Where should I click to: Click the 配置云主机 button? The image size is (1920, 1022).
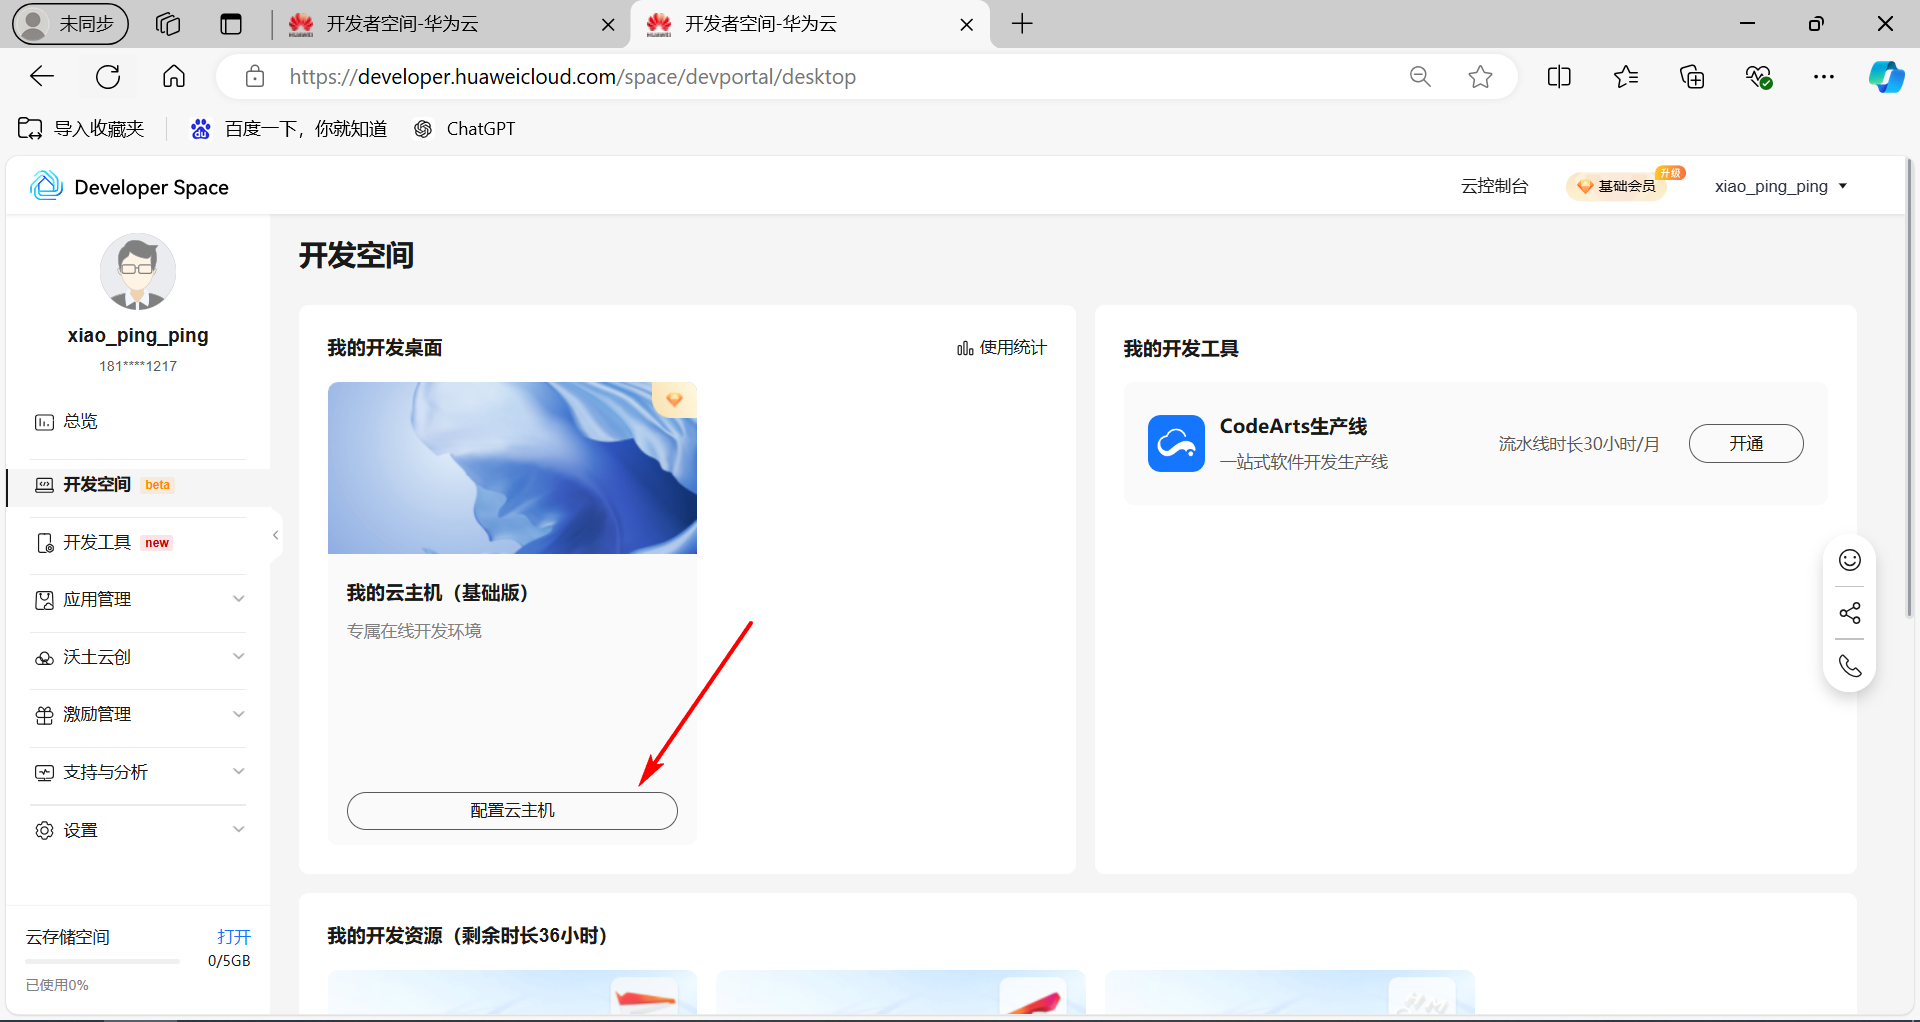[x=511, y=810]
